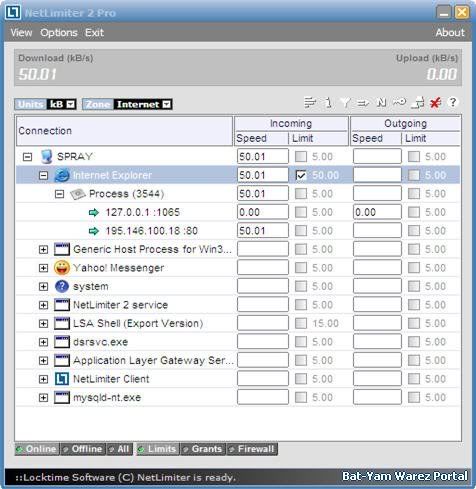The image size is (476, 489).
Task: Click the SPRAY computer icon
Action: pyautogui.click(x=46, y=156)
